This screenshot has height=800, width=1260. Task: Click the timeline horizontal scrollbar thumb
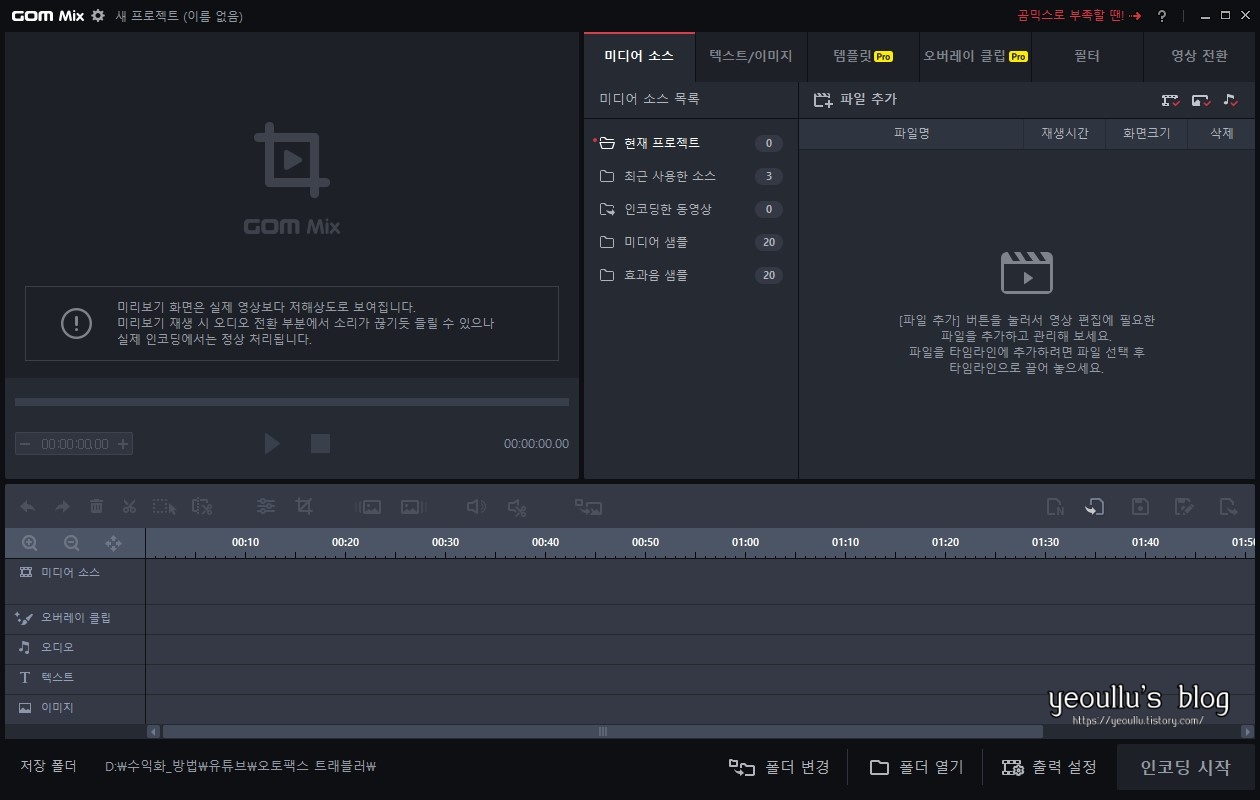coord(602,731)
